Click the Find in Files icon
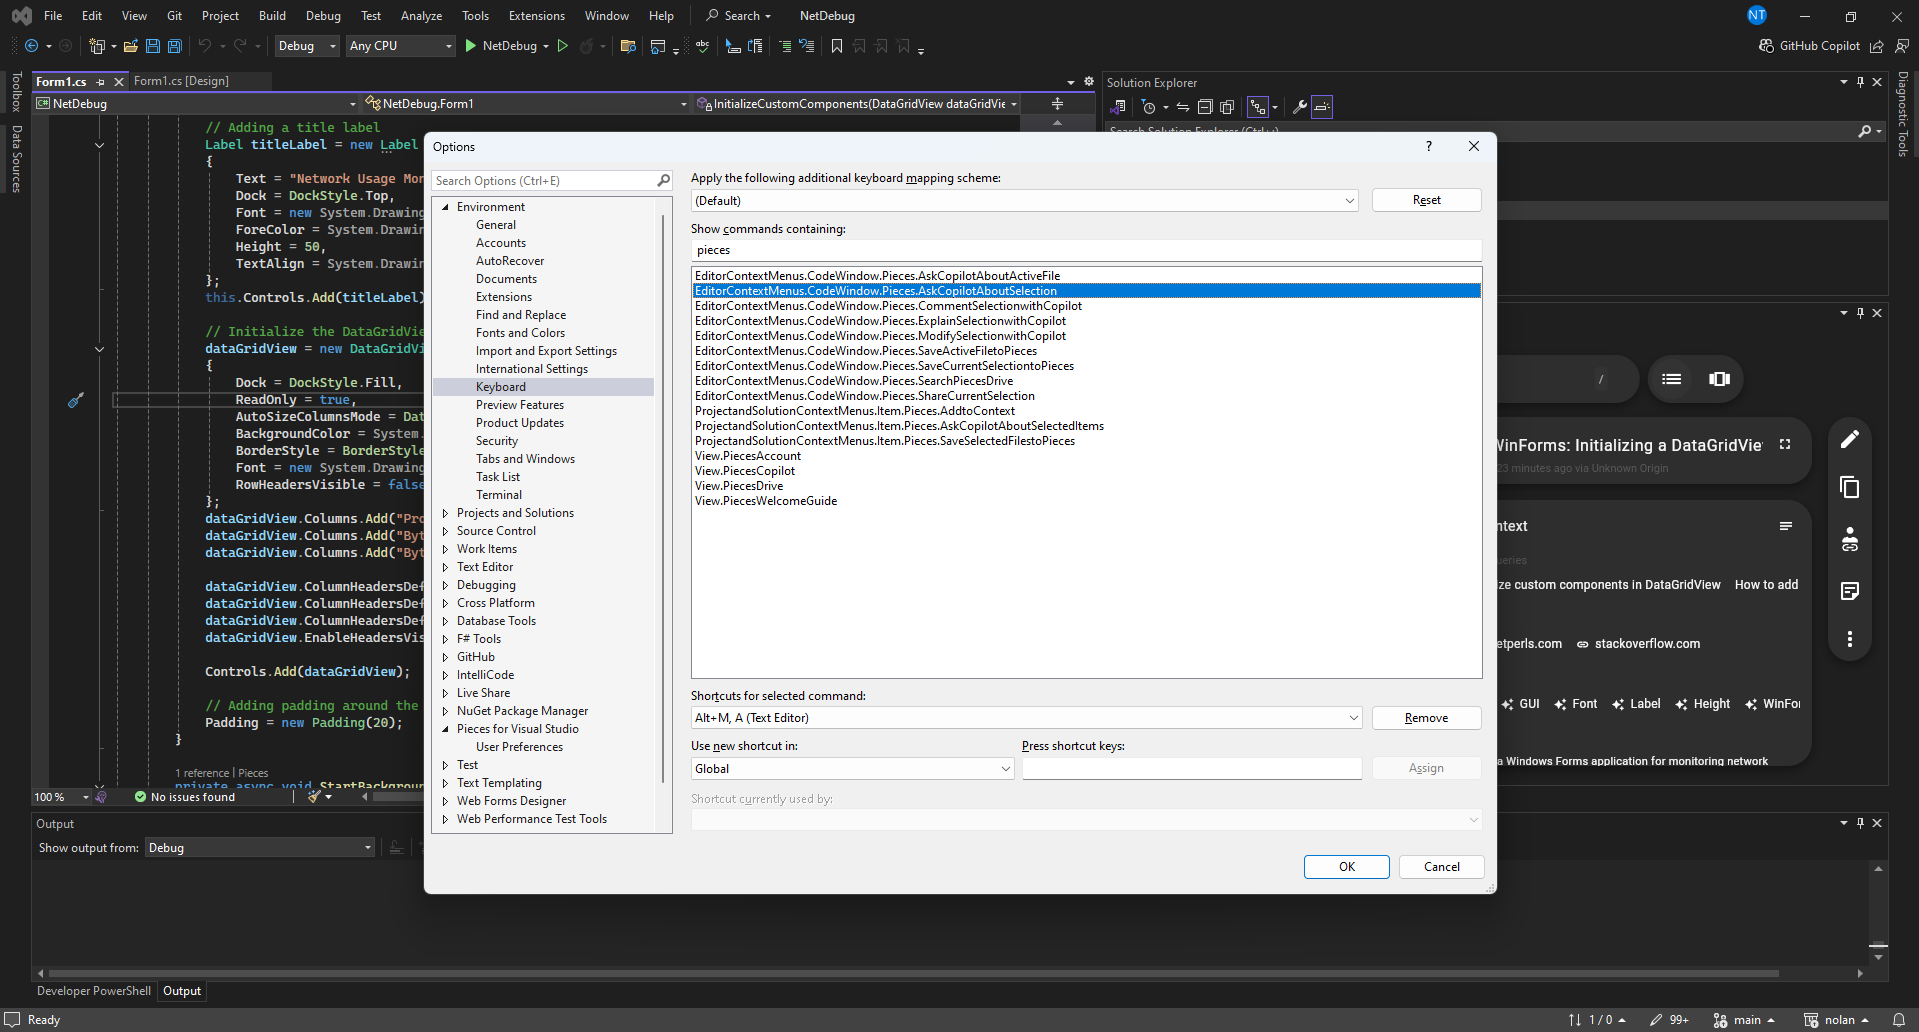 (628, 46)
